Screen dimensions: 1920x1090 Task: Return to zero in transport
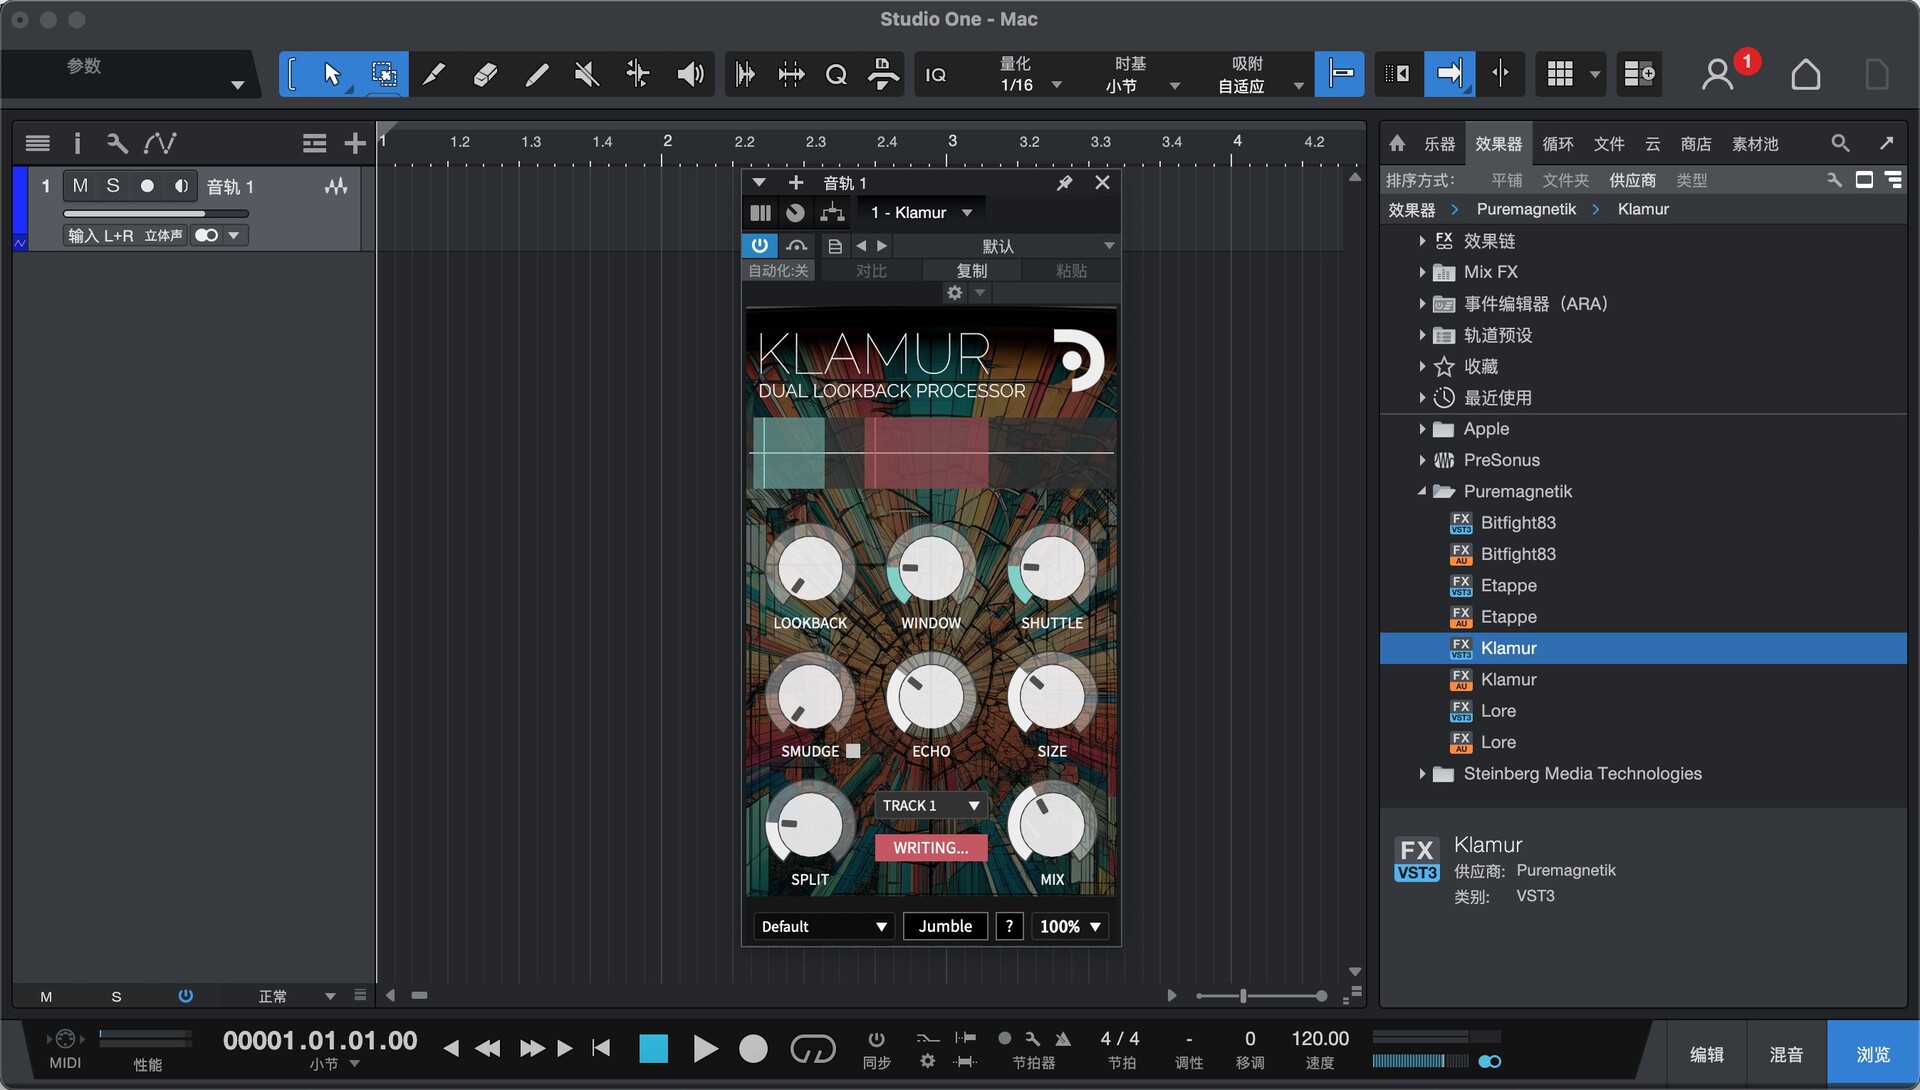coord(601,1048)
